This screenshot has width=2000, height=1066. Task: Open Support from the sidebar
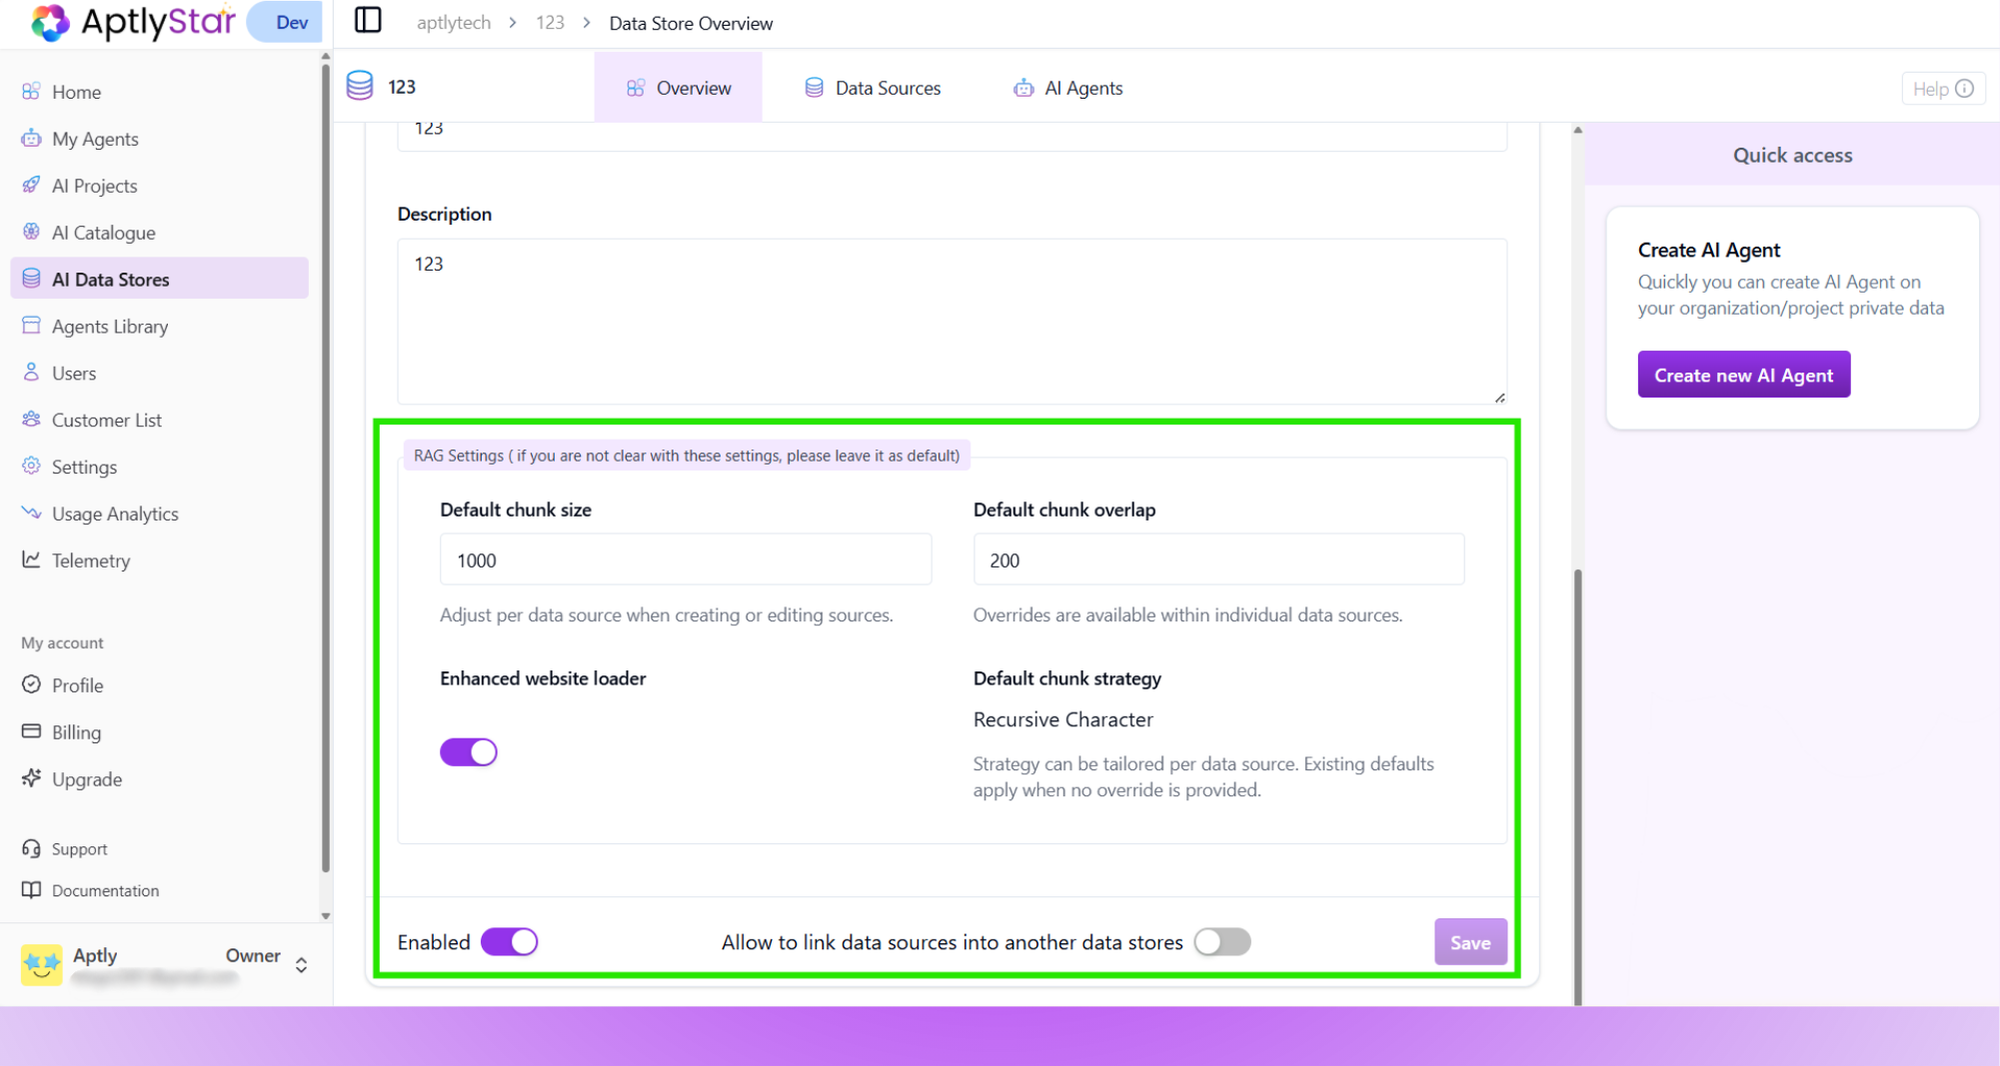pyautogui.click(x=79, y=848)
